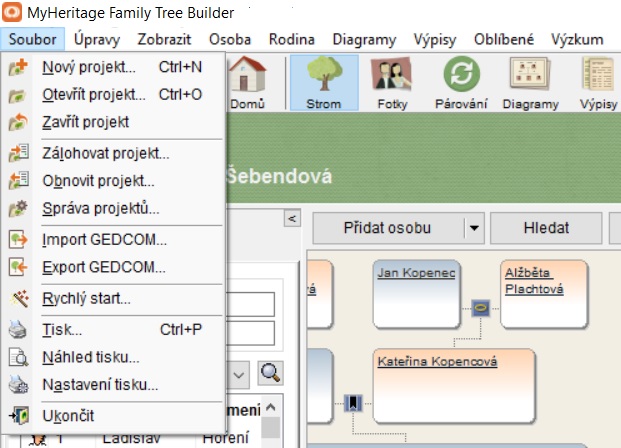Image resolution: width=621 pixels, height=448 pixels.
Task: Select Nový projekt menu entry
Action: click(x=89, y=68)
